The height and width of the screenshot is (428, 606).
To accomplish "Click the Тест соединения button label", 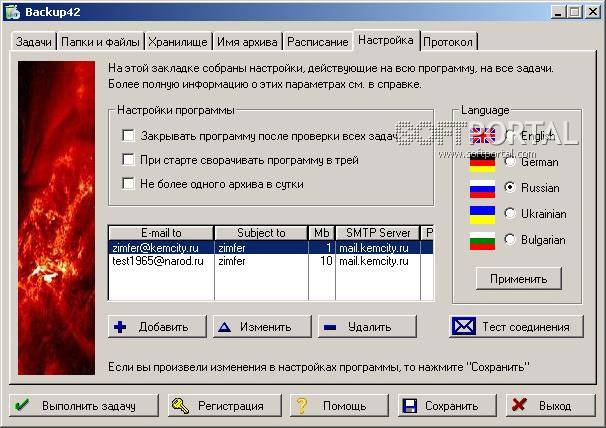I will pyautogui.click(x=526, y=327).
